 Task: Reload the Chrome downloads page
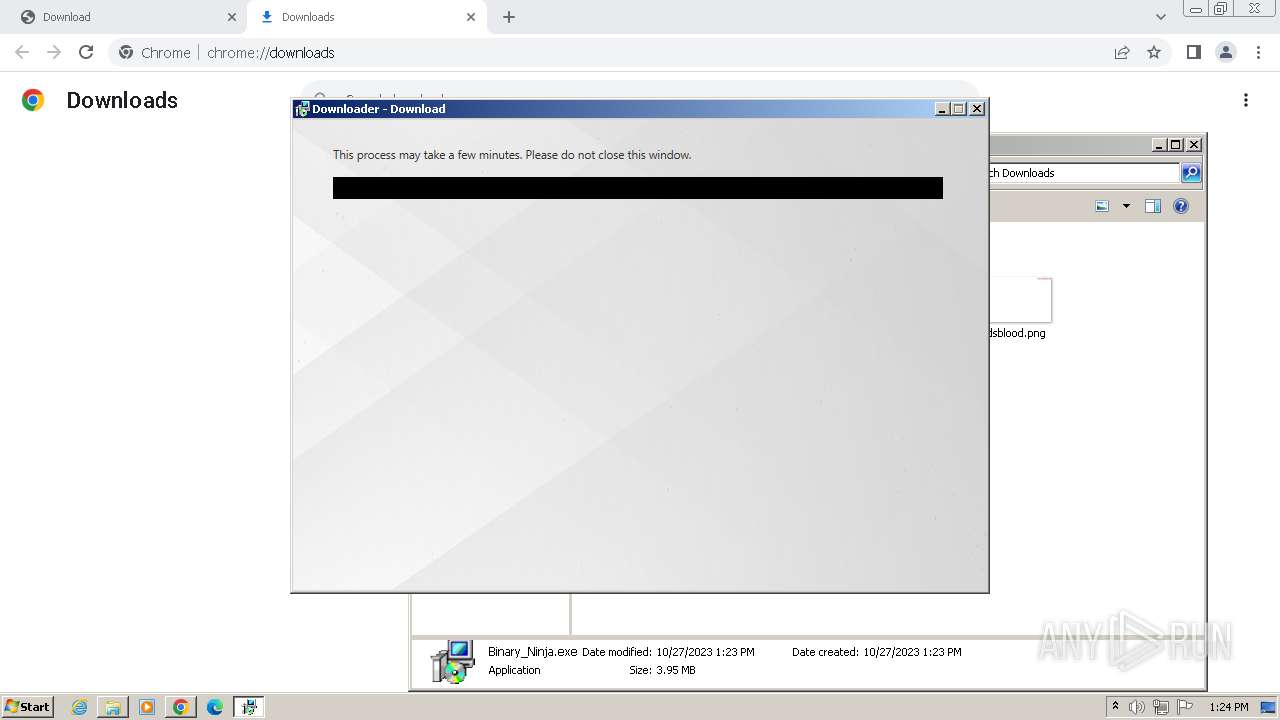click(86, 52)
